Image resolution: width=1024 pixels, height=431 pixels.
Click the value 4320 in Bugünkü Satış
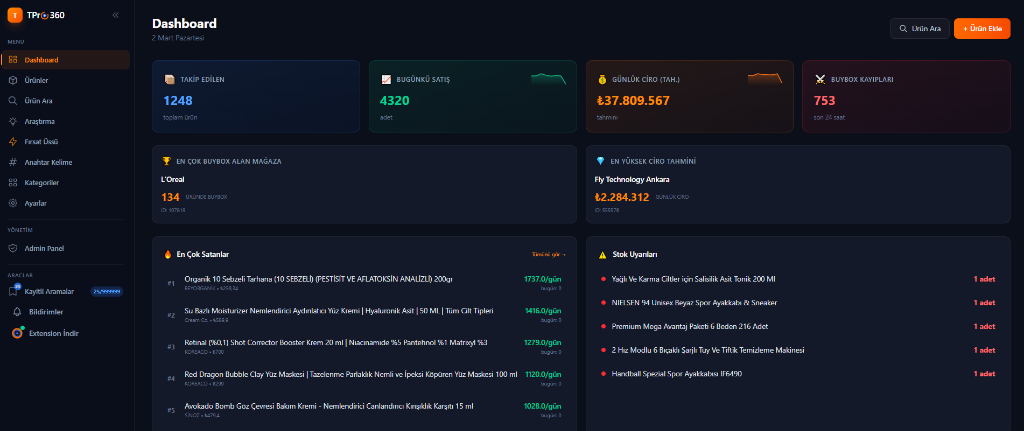coord(394,101)
